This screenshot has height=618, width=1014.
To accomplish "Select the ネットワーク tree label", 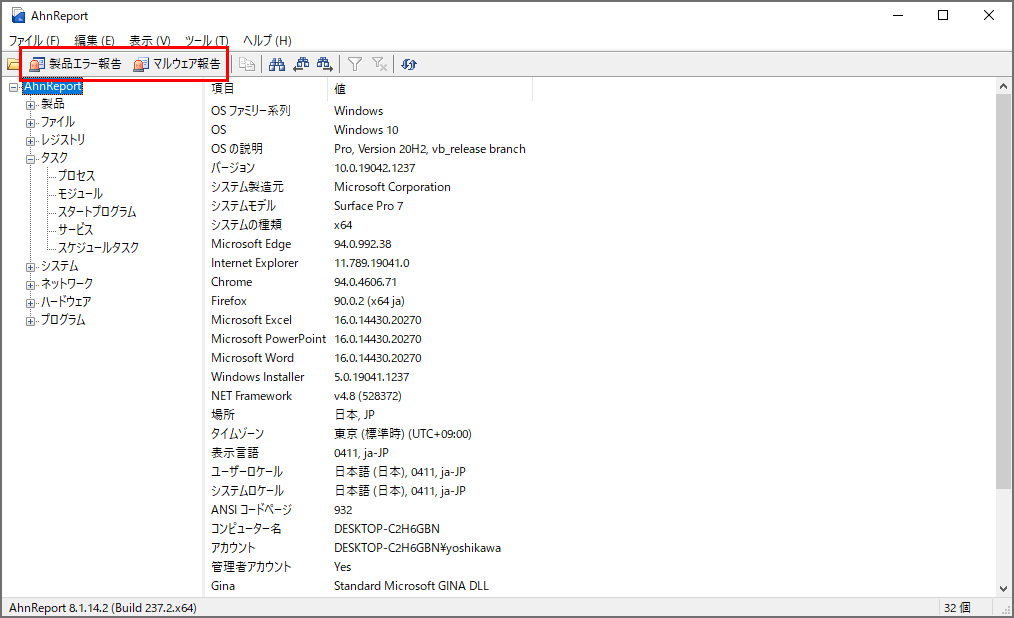I will pyautogui.click(x=67, y=284).
